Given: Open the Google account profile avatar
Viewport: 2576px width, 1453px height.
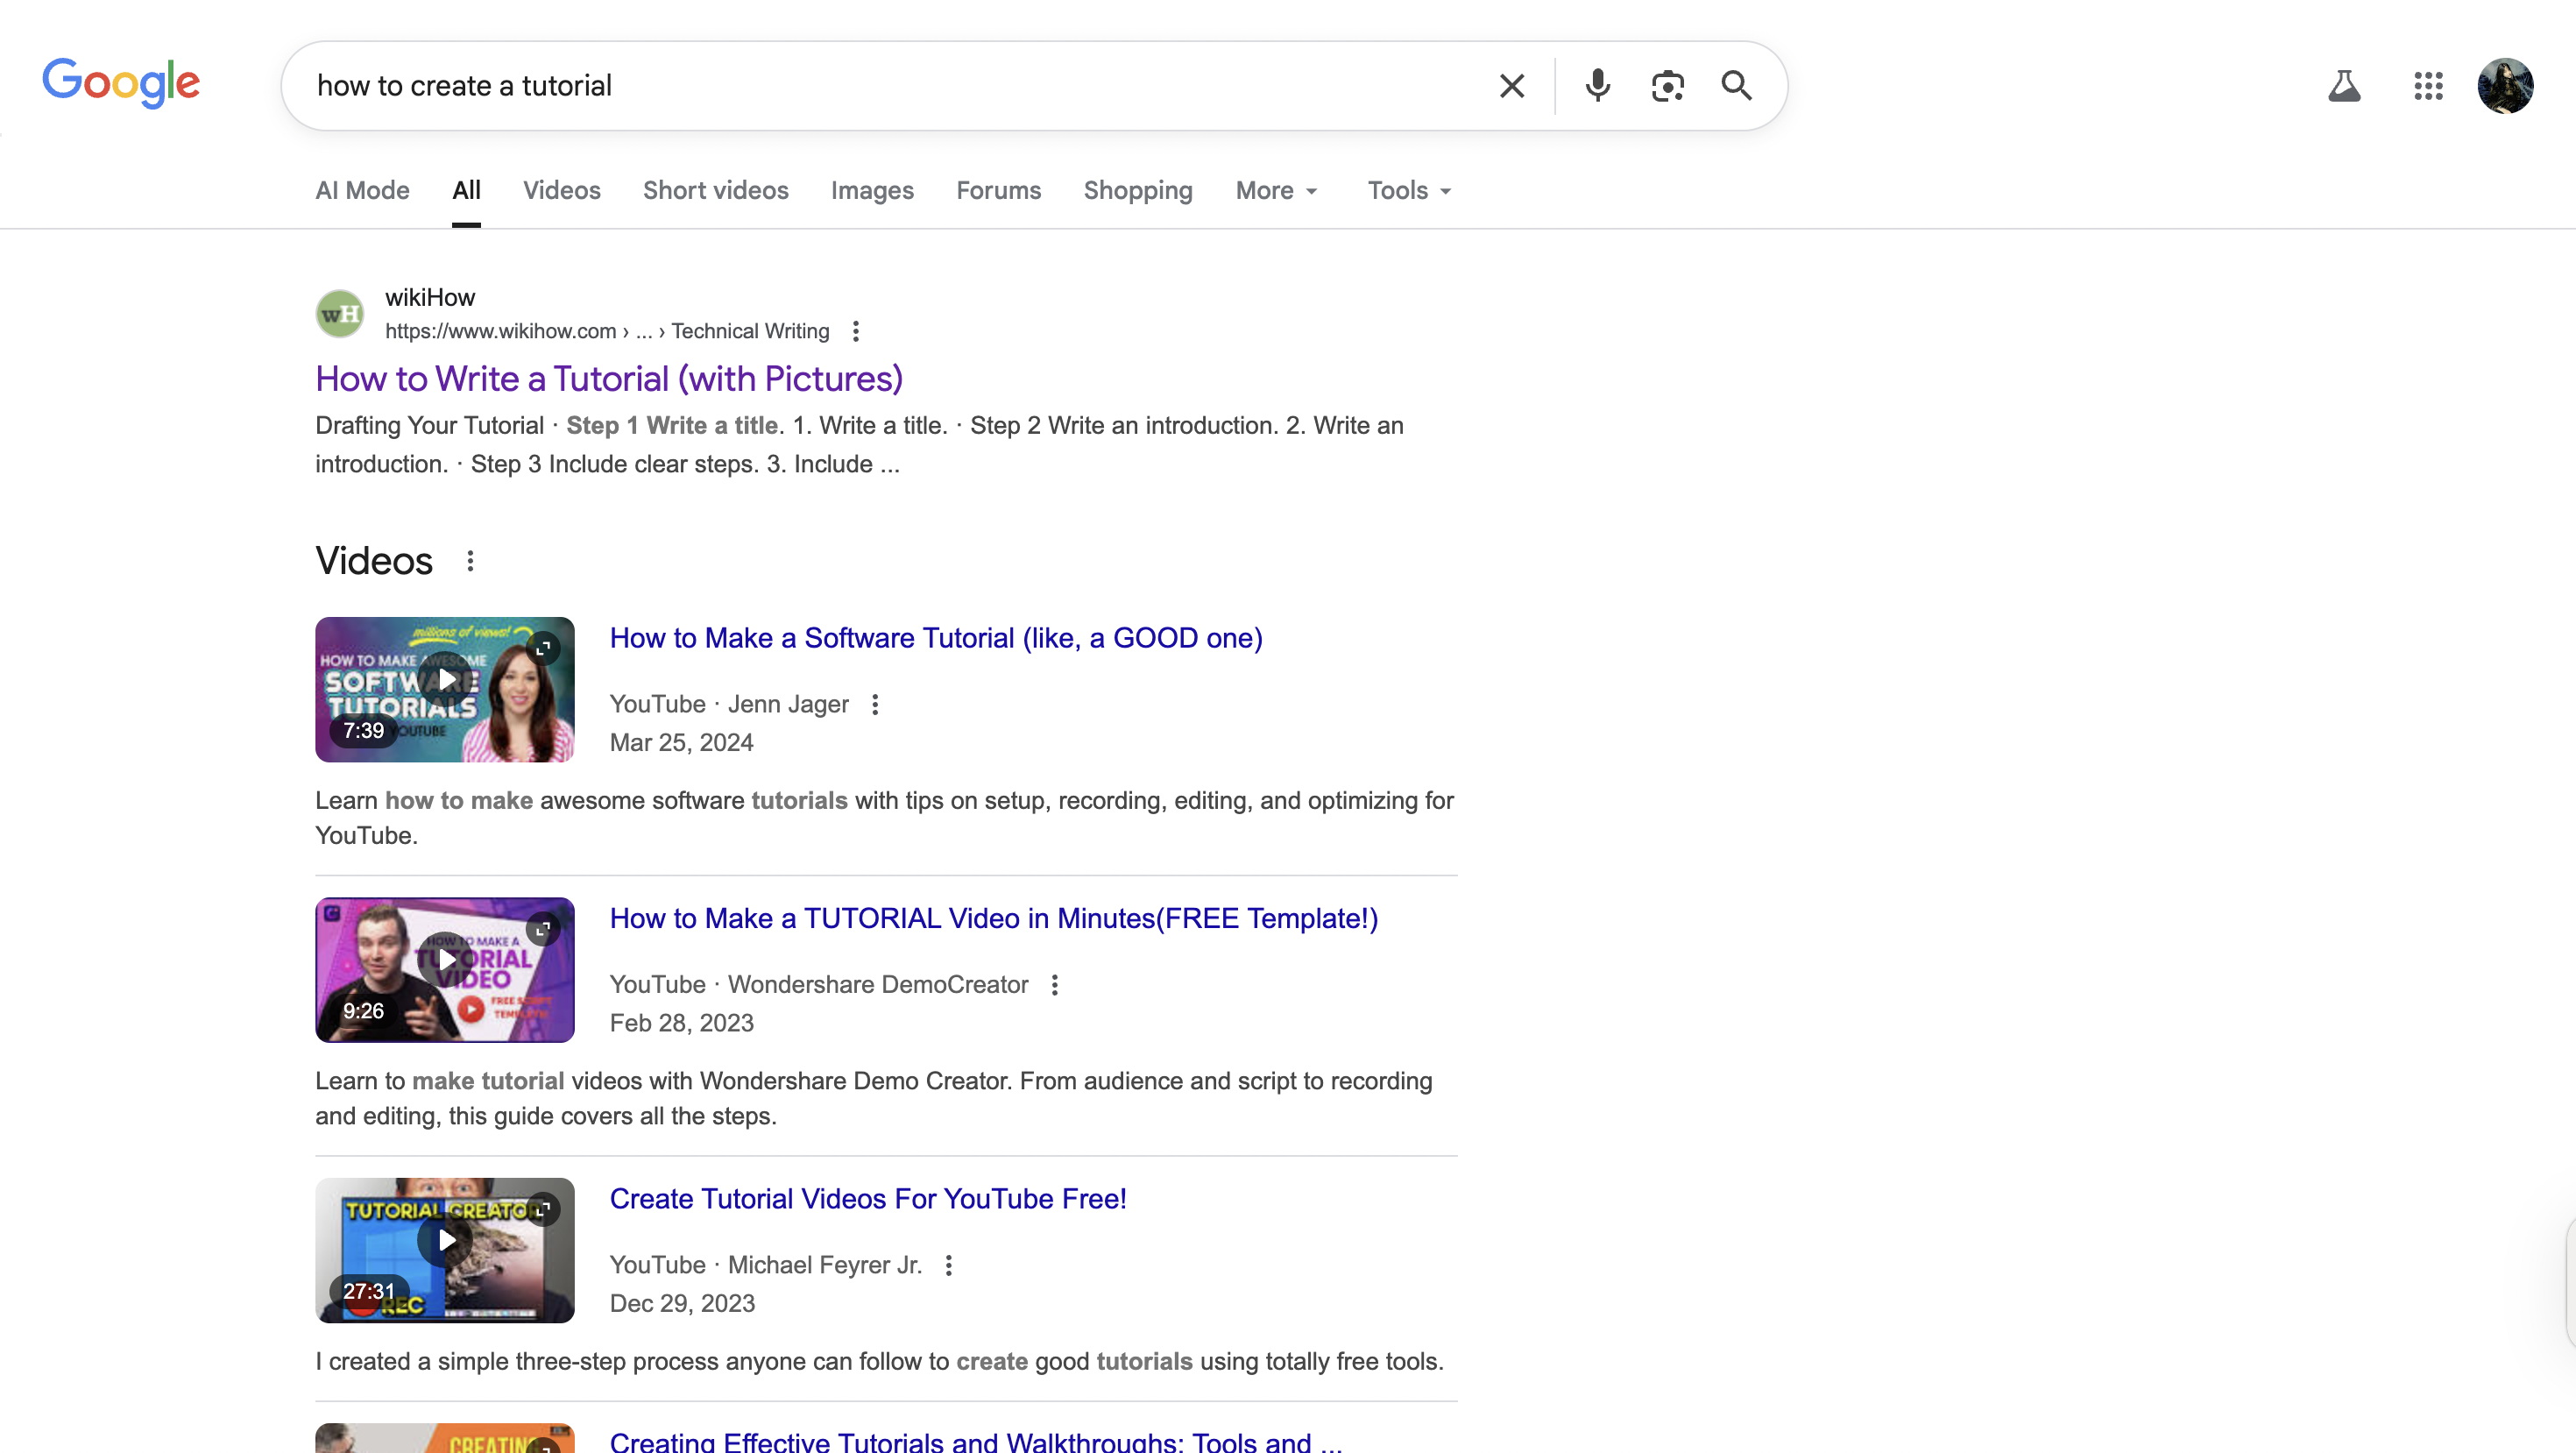Looking at the screenshot, I should point(2505,86).
